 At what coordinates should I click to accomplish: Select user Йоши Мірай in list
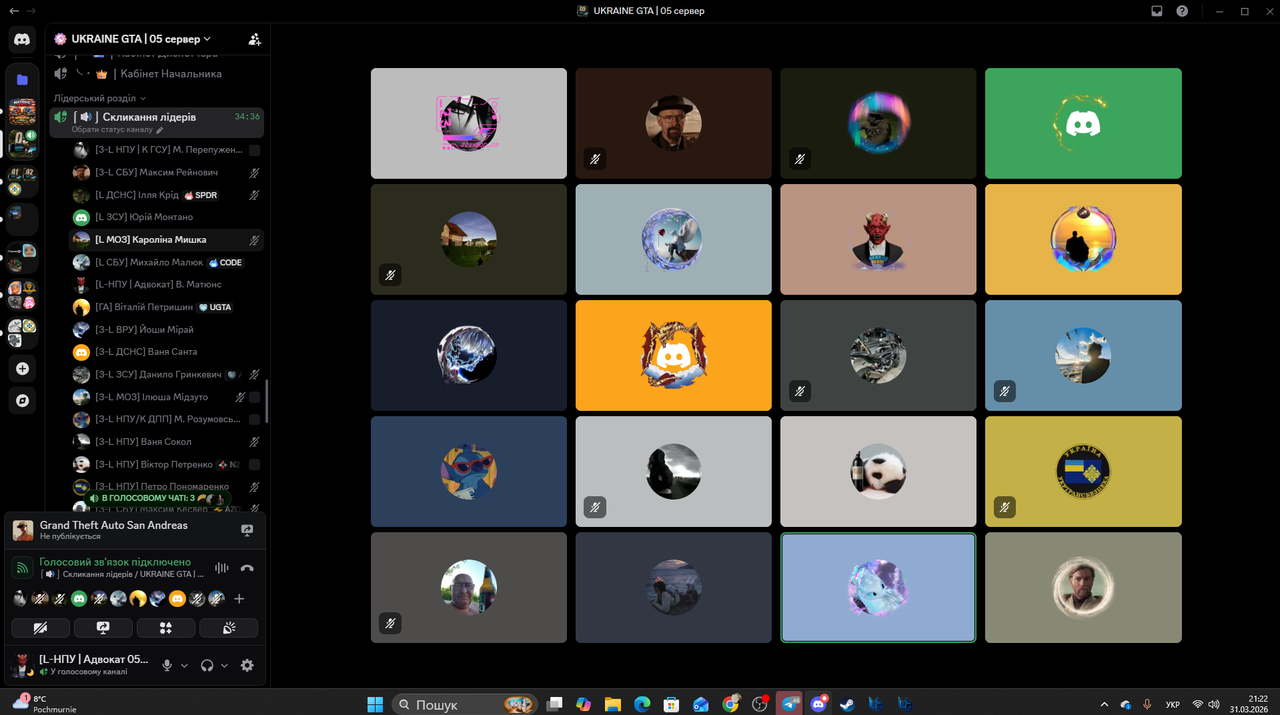[x=167, y=329]
